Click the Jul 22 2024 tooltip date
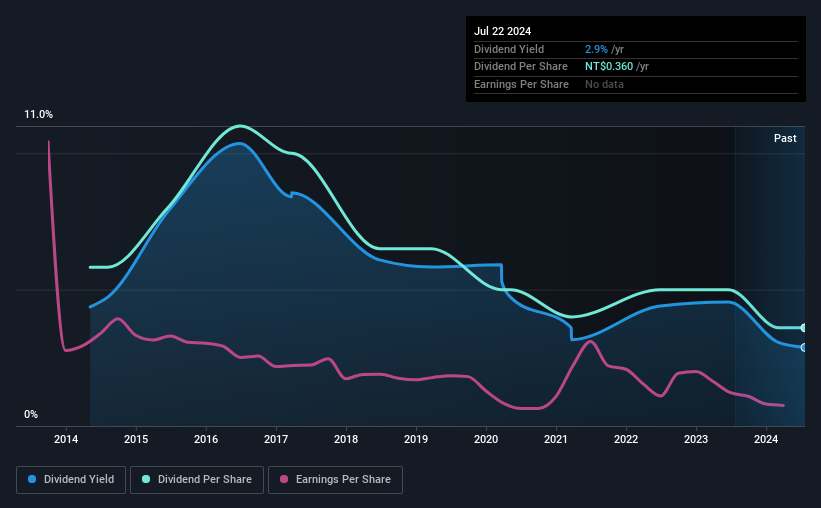Viewport: 821px width, 508px height. (502, 31)
